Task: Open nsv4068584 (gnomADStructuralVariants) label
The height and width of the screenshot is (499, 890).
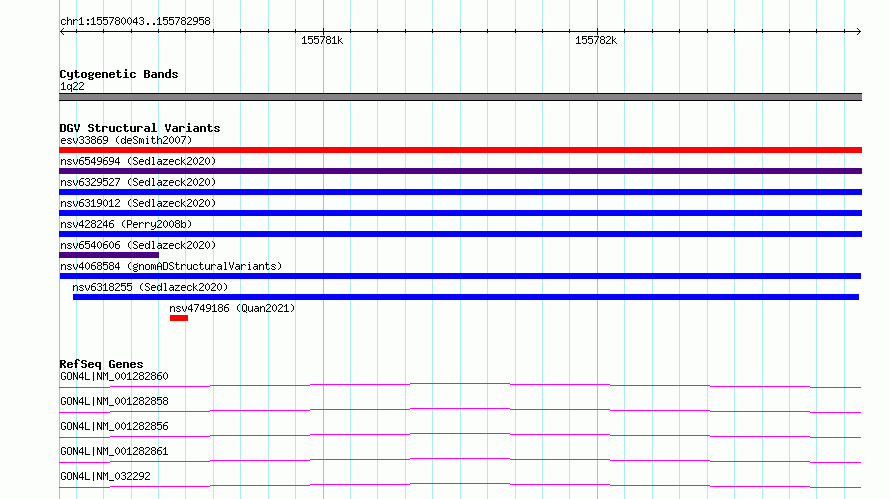Action: (x=171, y=266)
